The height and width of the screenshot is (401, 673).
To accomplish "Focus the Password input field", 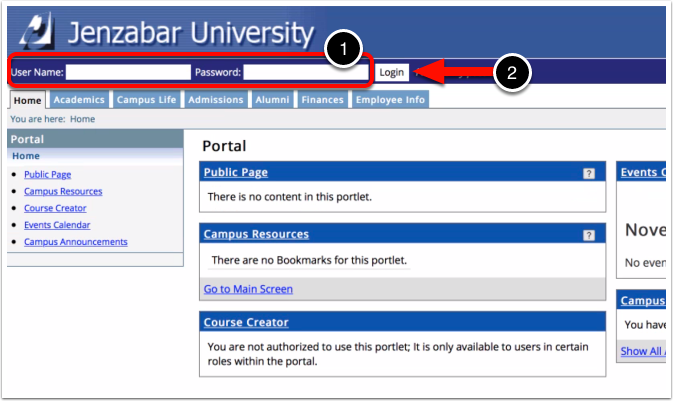I will (x=306, y=72).
